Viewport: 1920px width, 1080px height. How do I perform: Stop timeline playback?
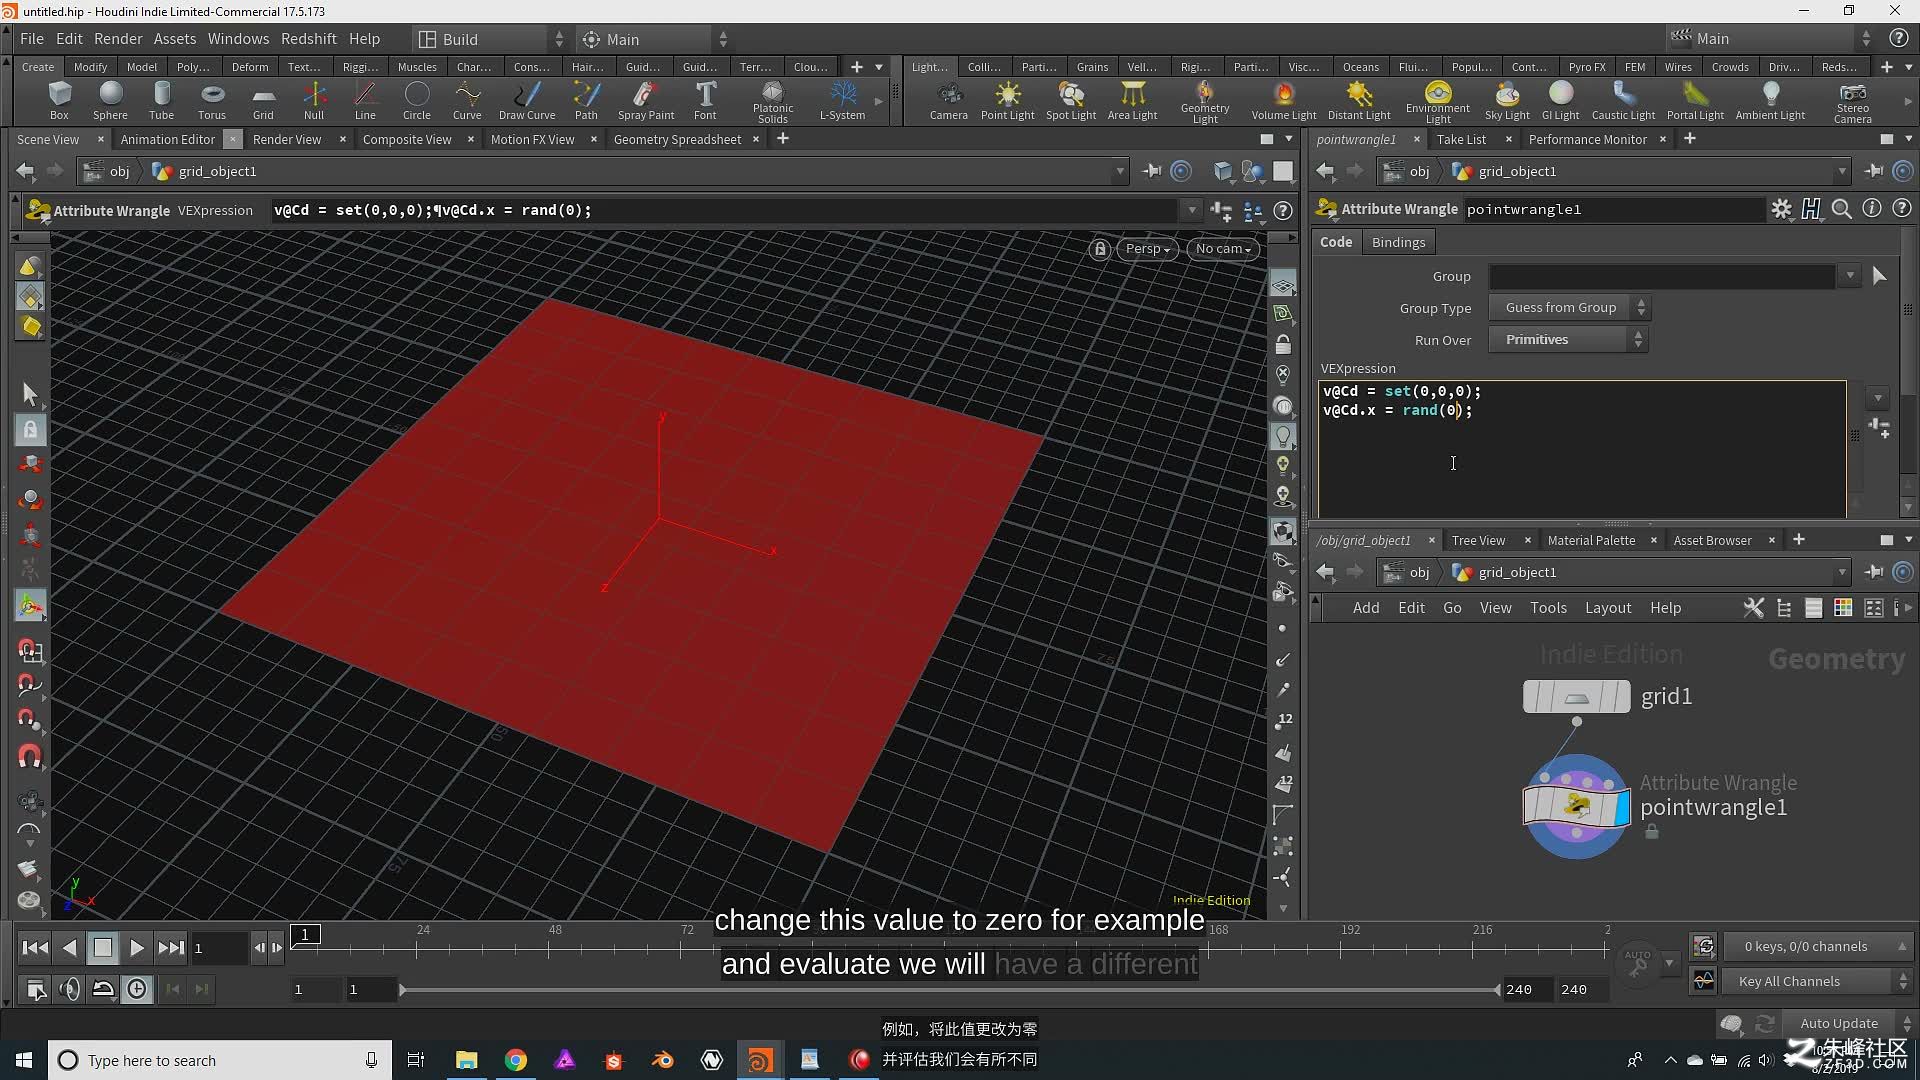[x=102, y=948]
